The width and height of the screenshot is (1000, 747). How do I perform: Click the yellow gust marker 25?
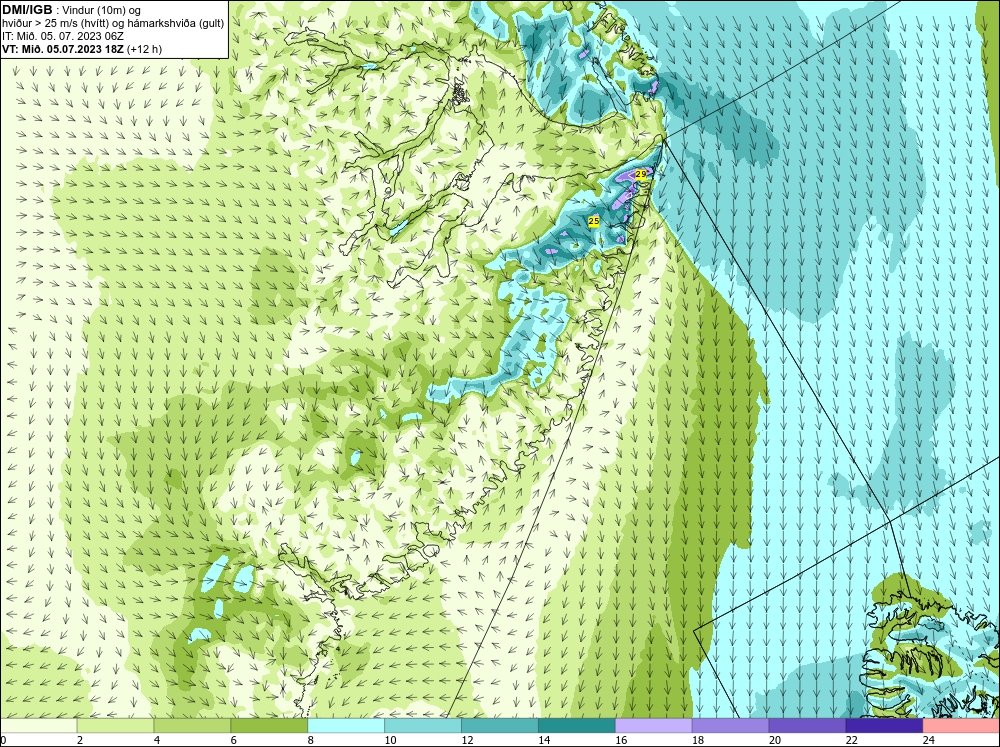click(594, 221)
